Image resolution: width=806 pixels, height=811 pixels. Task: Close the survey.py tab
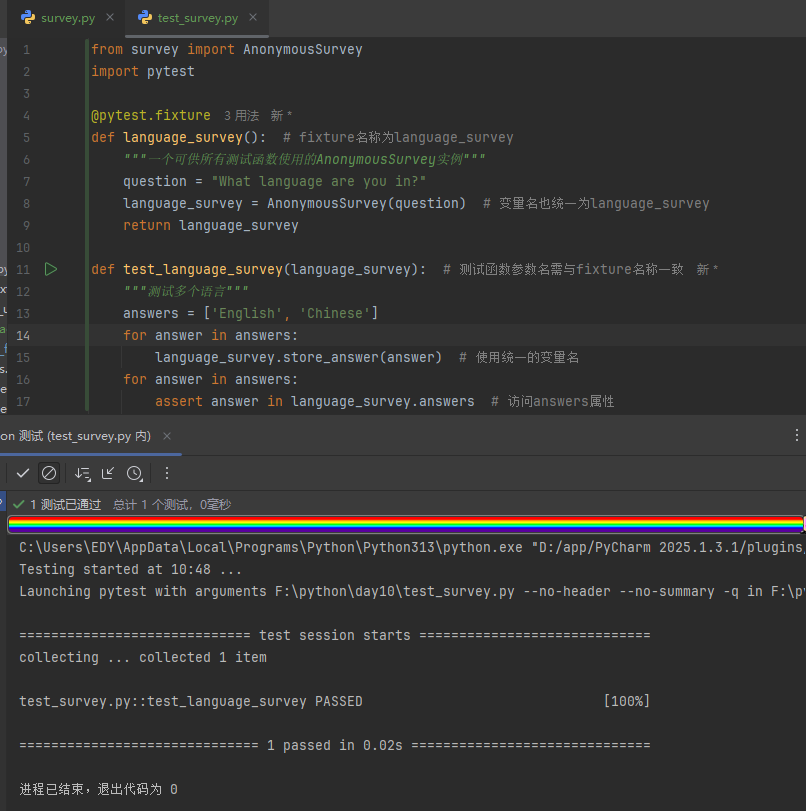point(110,17)
